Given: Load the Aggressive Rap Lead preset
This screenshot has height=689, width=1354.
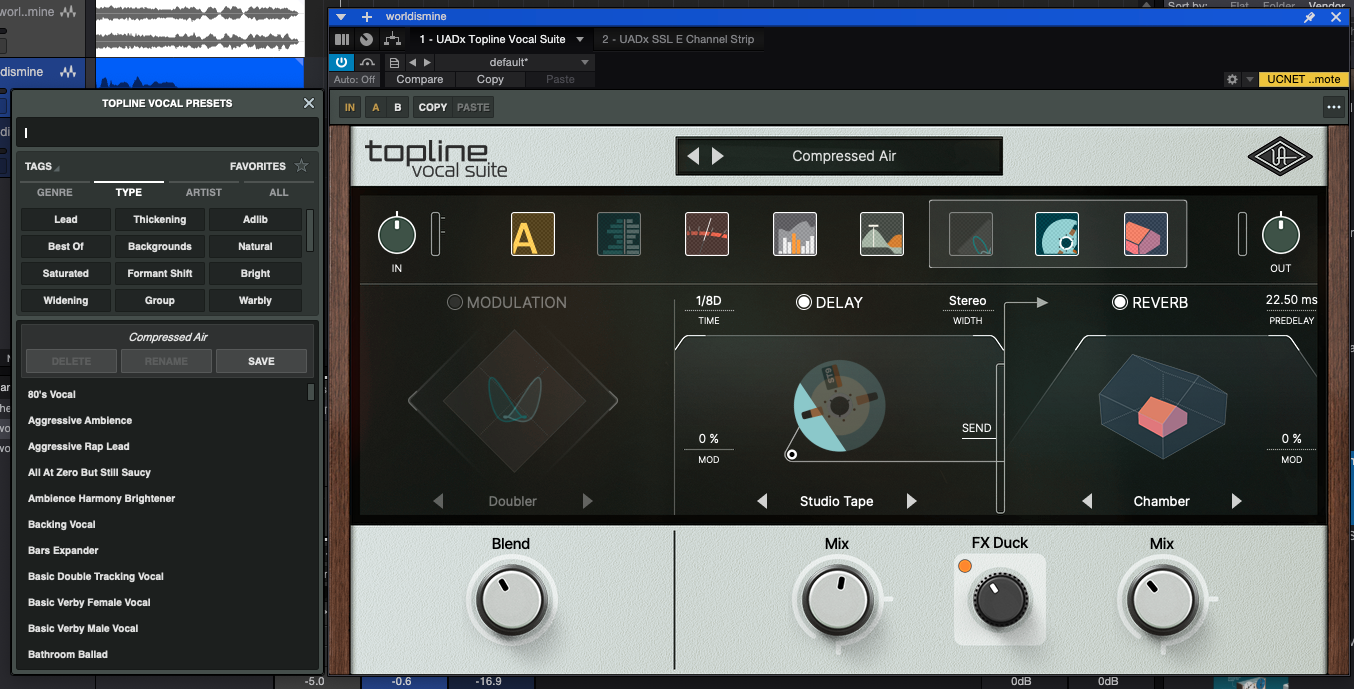Looking at the screenshot, I should pyautogui.click(x=79, y=446).
